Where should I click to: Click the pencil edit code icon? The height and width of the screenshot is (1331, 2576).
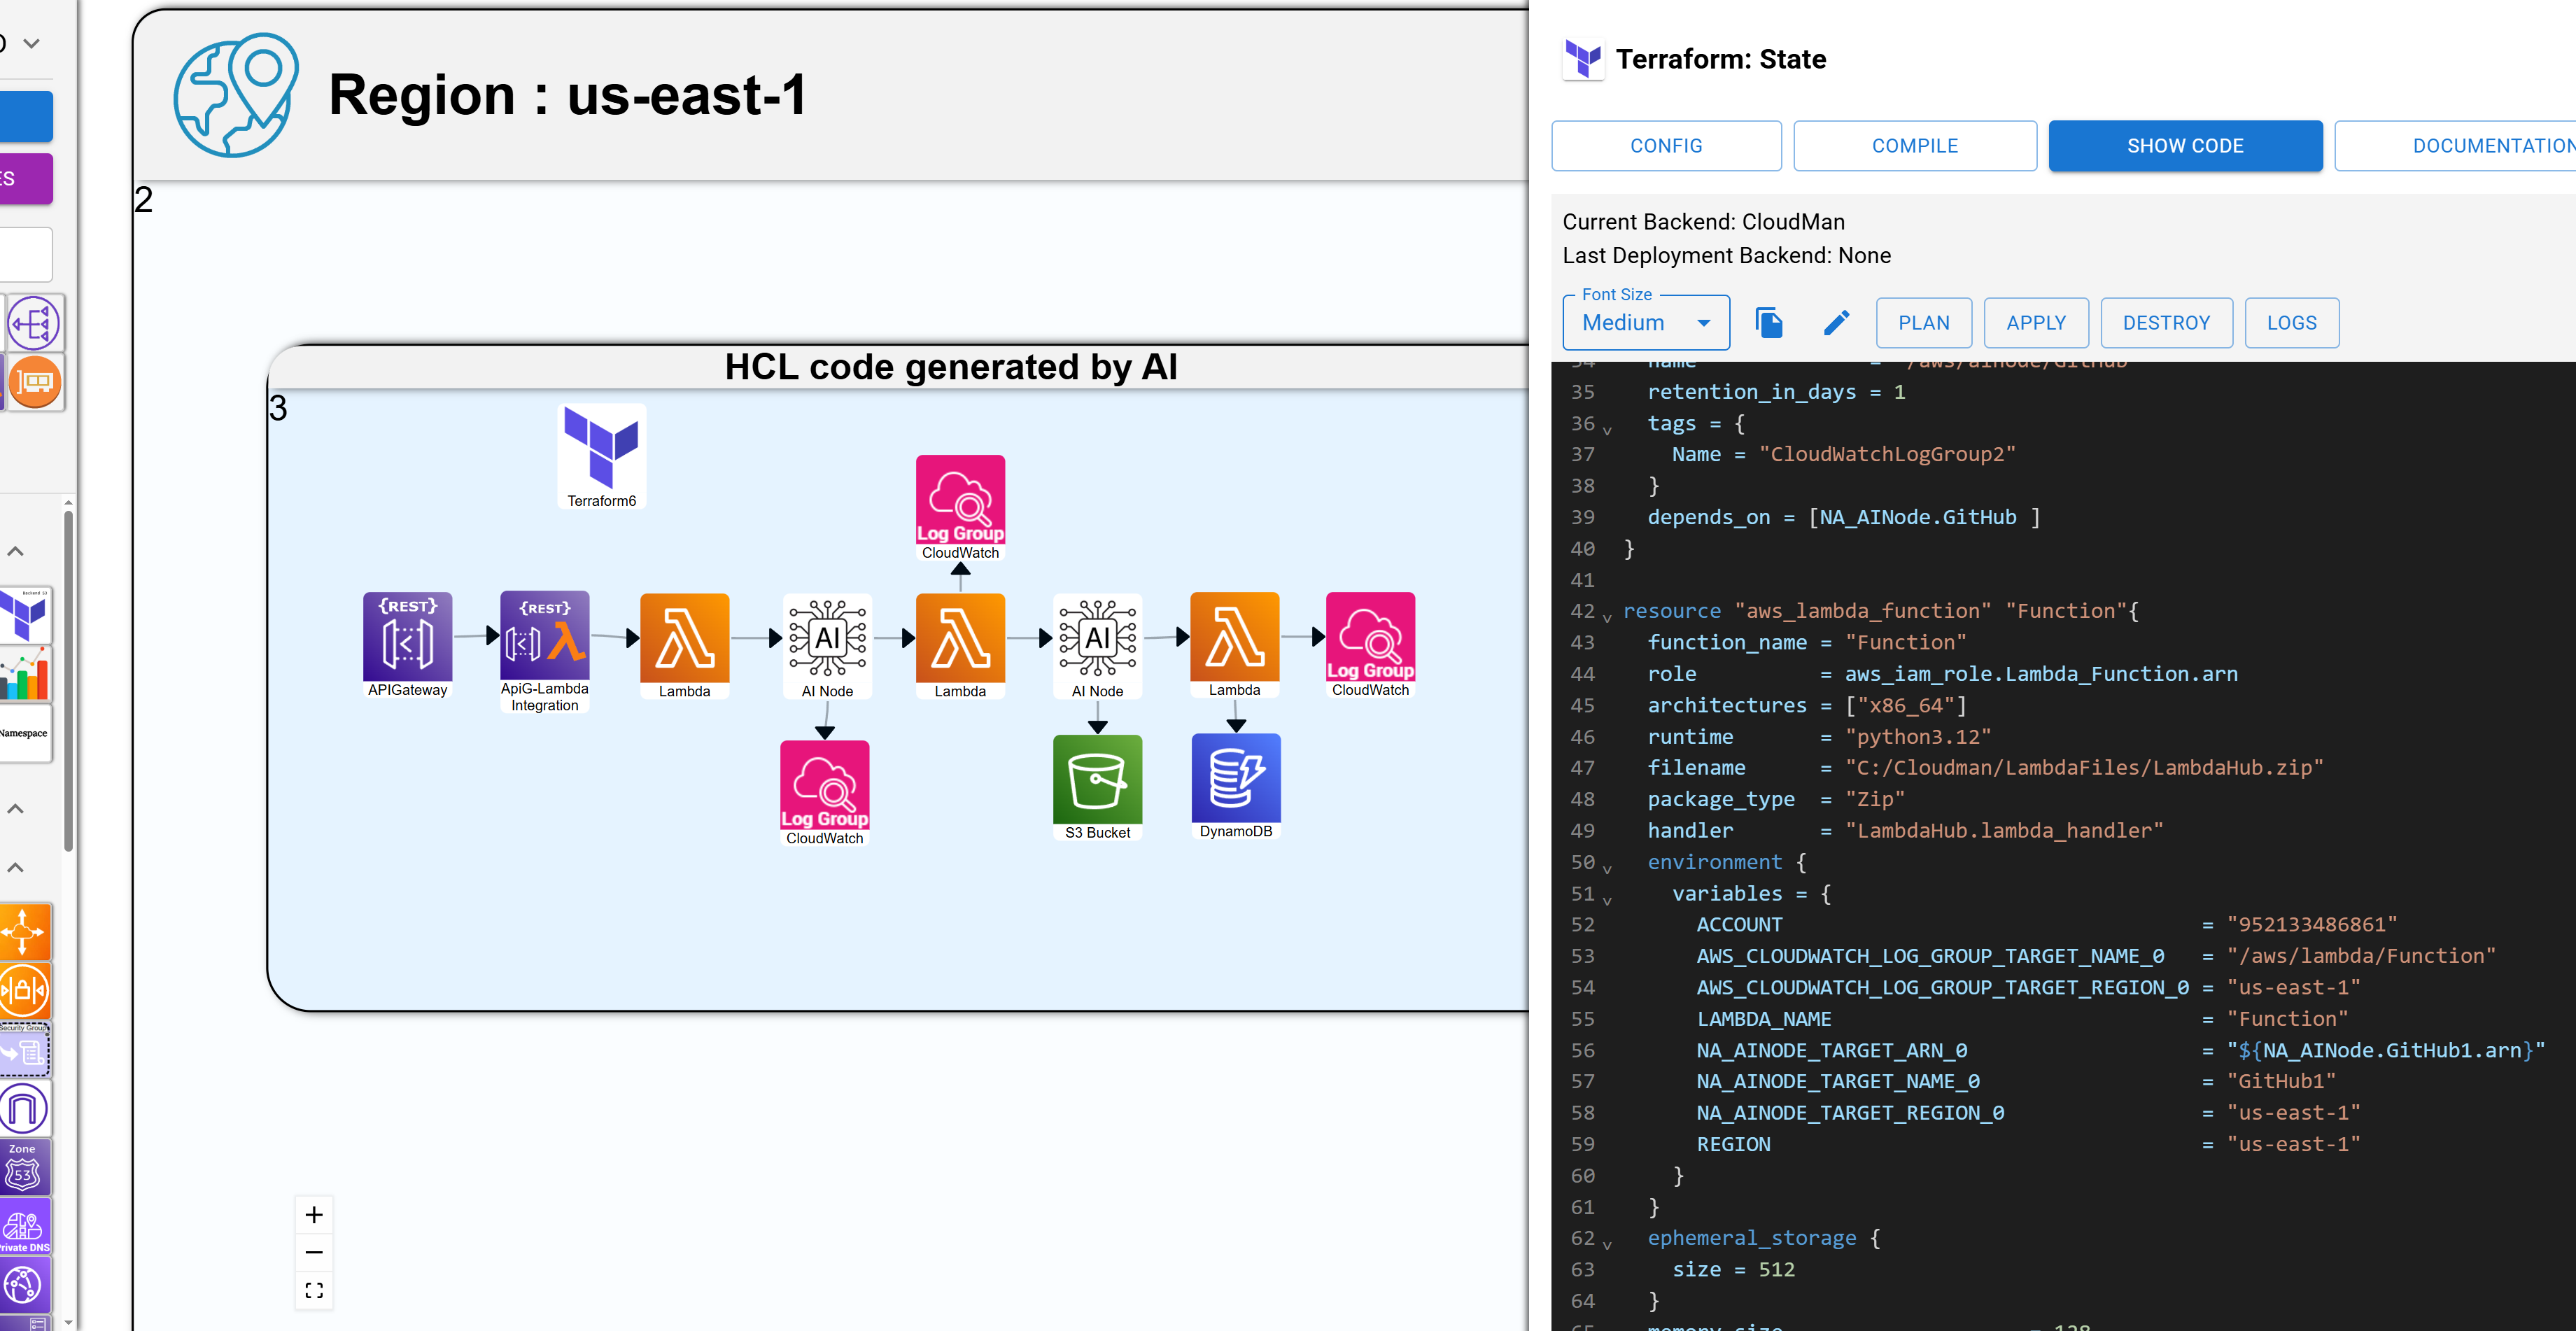[x=1836, y=322]
